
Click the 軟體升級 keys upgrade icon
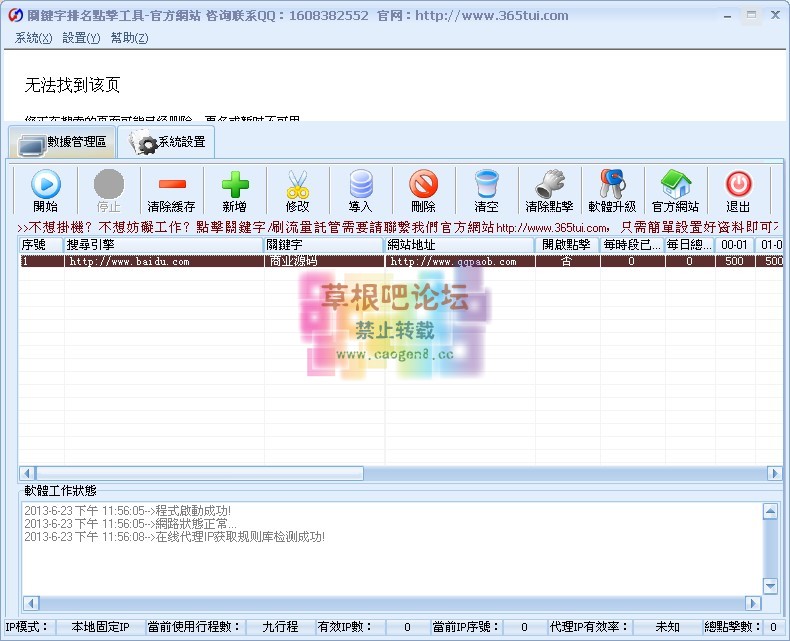(x=613, y=184)
